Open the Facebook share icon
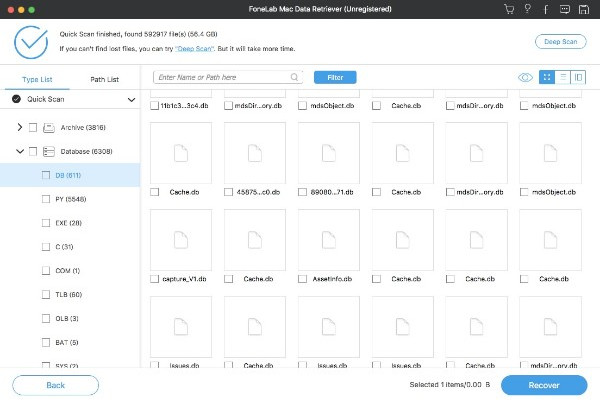Image resolution: width=600 pixels, height=403 pixels. click(x=547, y=10)
